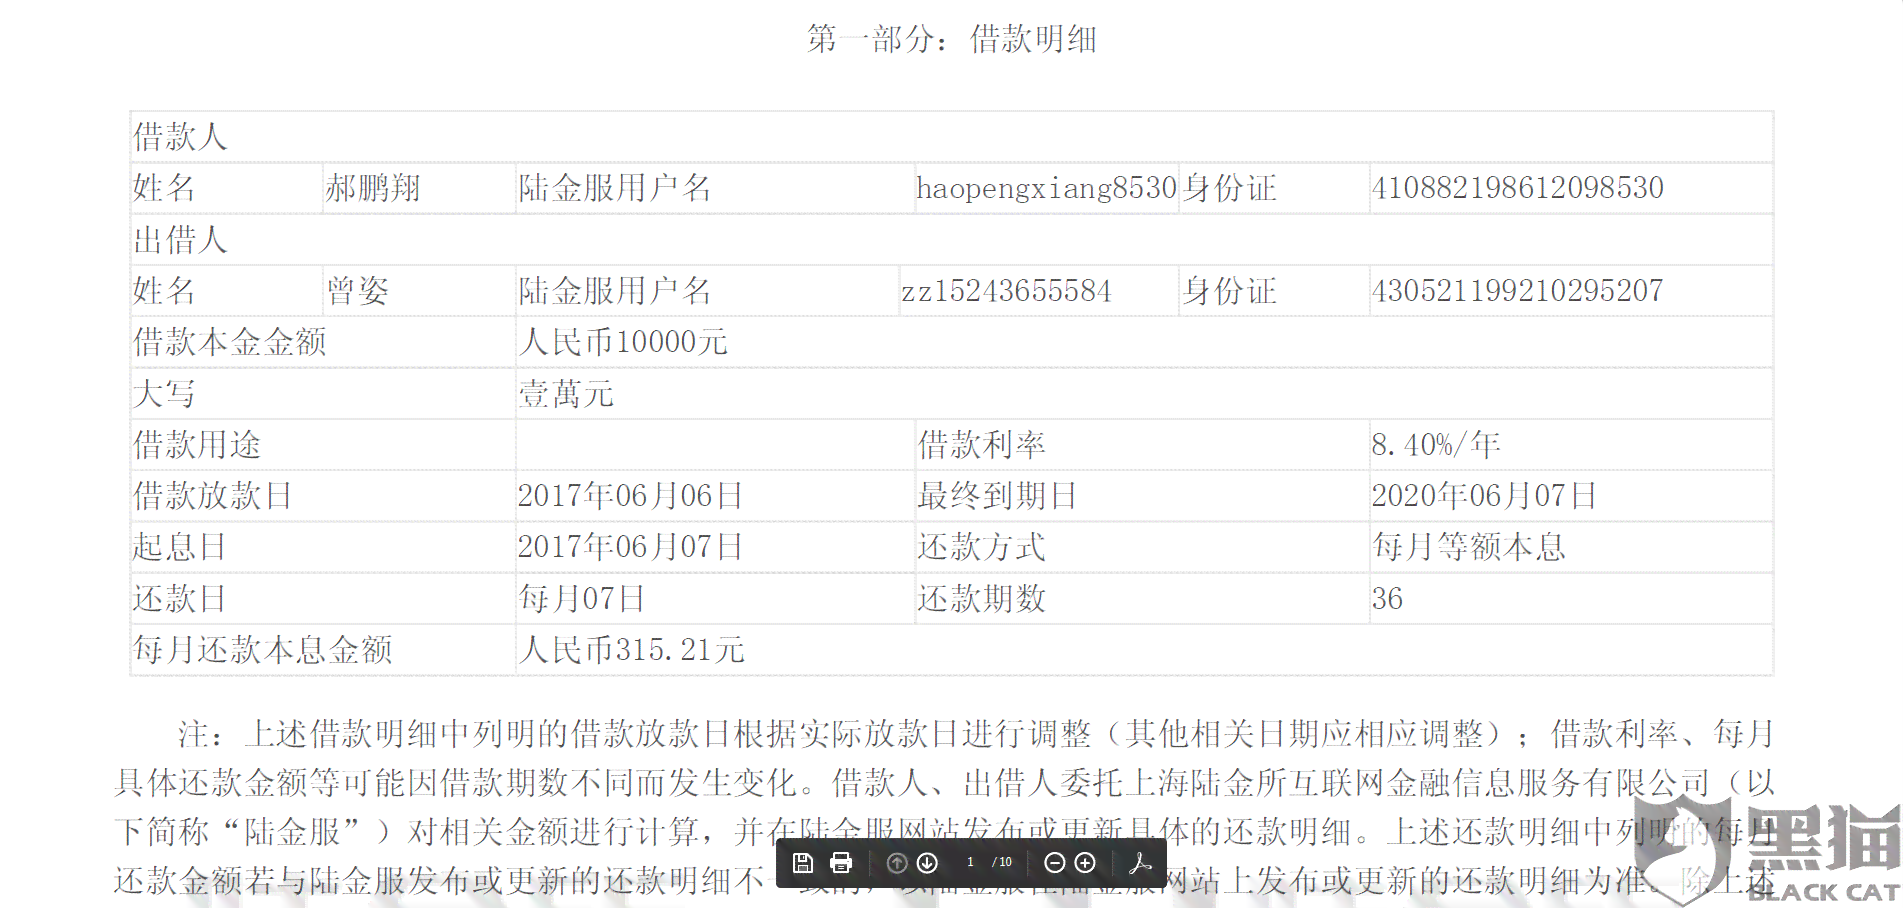The height and width of the screenshot is (908, 1903).
Task: Click the 借款利率 label
Action: 981,445
